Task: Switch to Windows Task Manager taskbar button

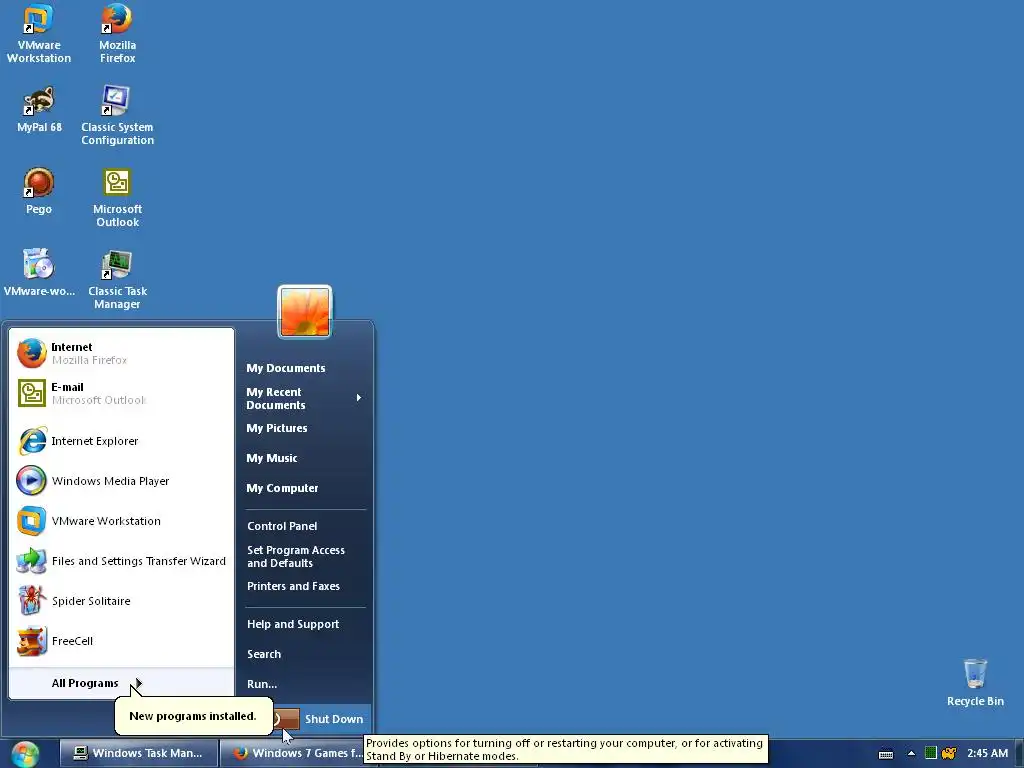Action: [x=138, y=753]
